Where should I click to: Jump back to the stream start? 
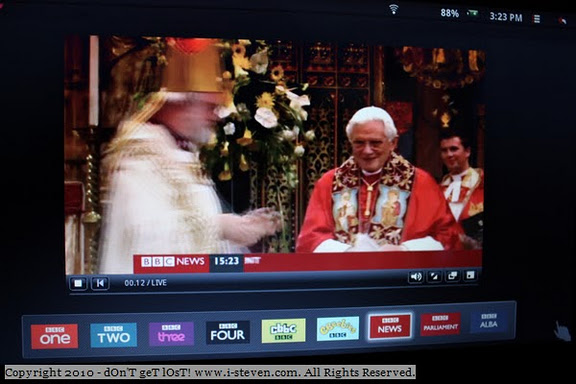pyautogui.click(x=100, y=283)
